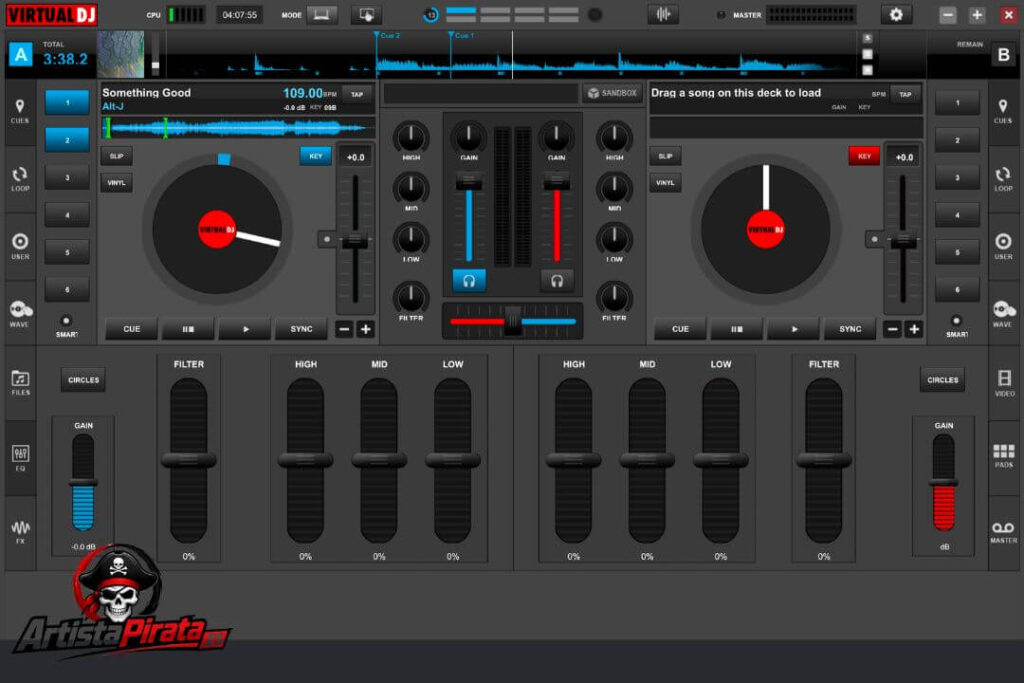Open the Master sidebar panel

pos(1004,532)
